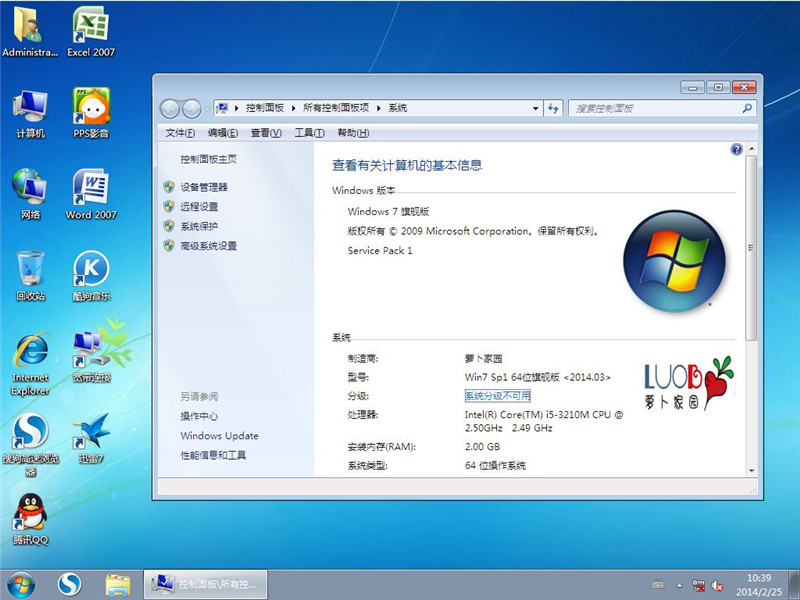Select the 计算机 desktop icon

30,113
